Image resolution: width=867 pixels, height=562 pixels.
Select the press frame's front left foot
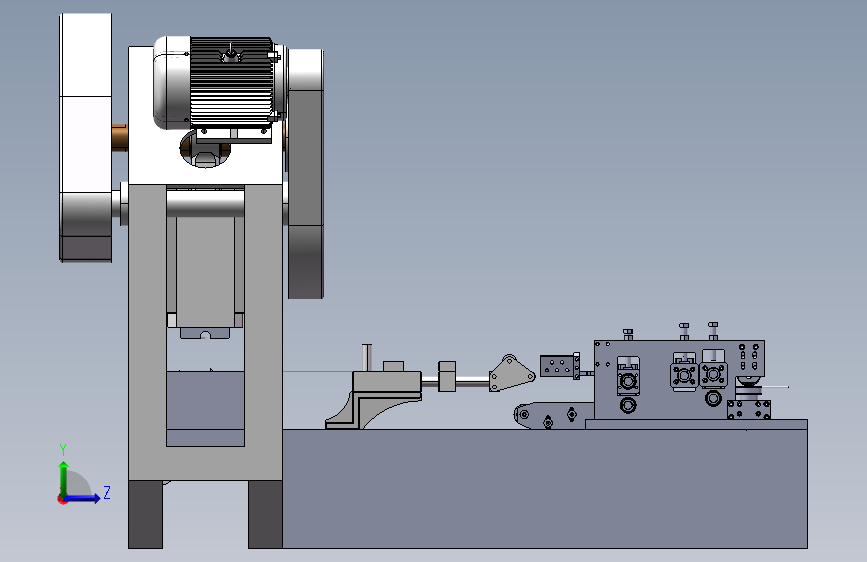[x=145, y=514]
